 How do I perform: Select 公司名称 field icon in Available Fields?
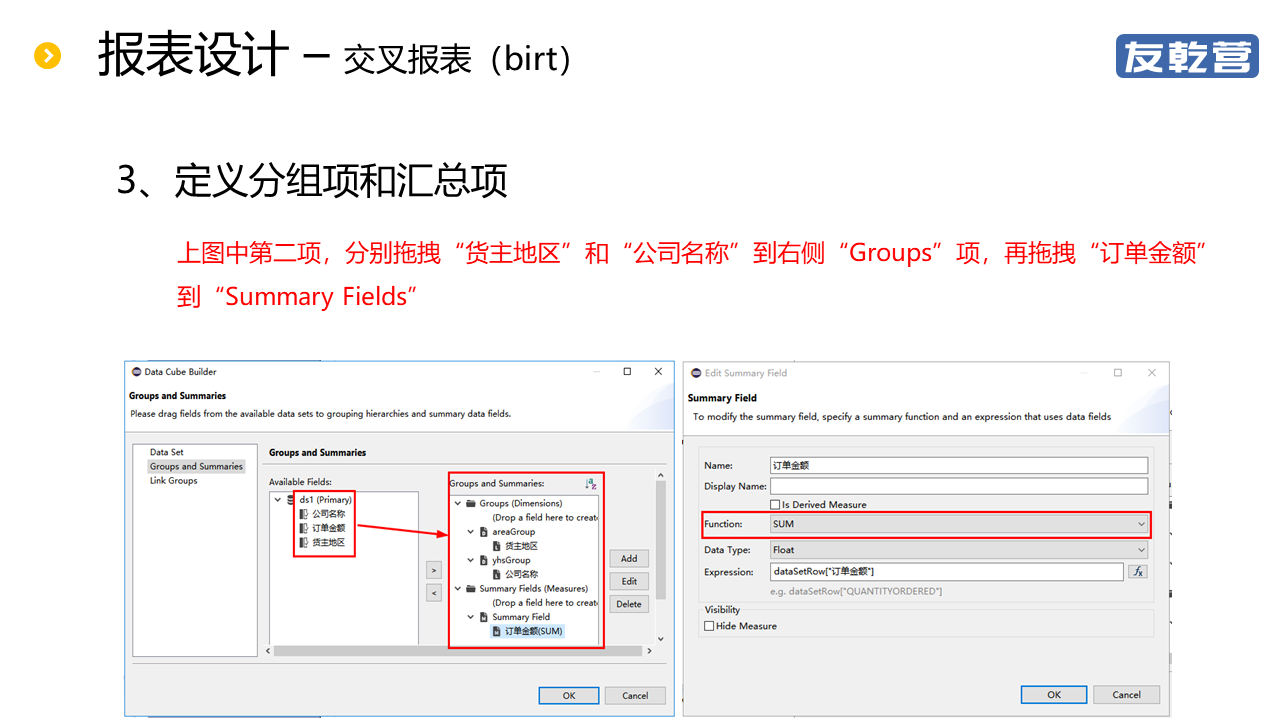(304, 514)
